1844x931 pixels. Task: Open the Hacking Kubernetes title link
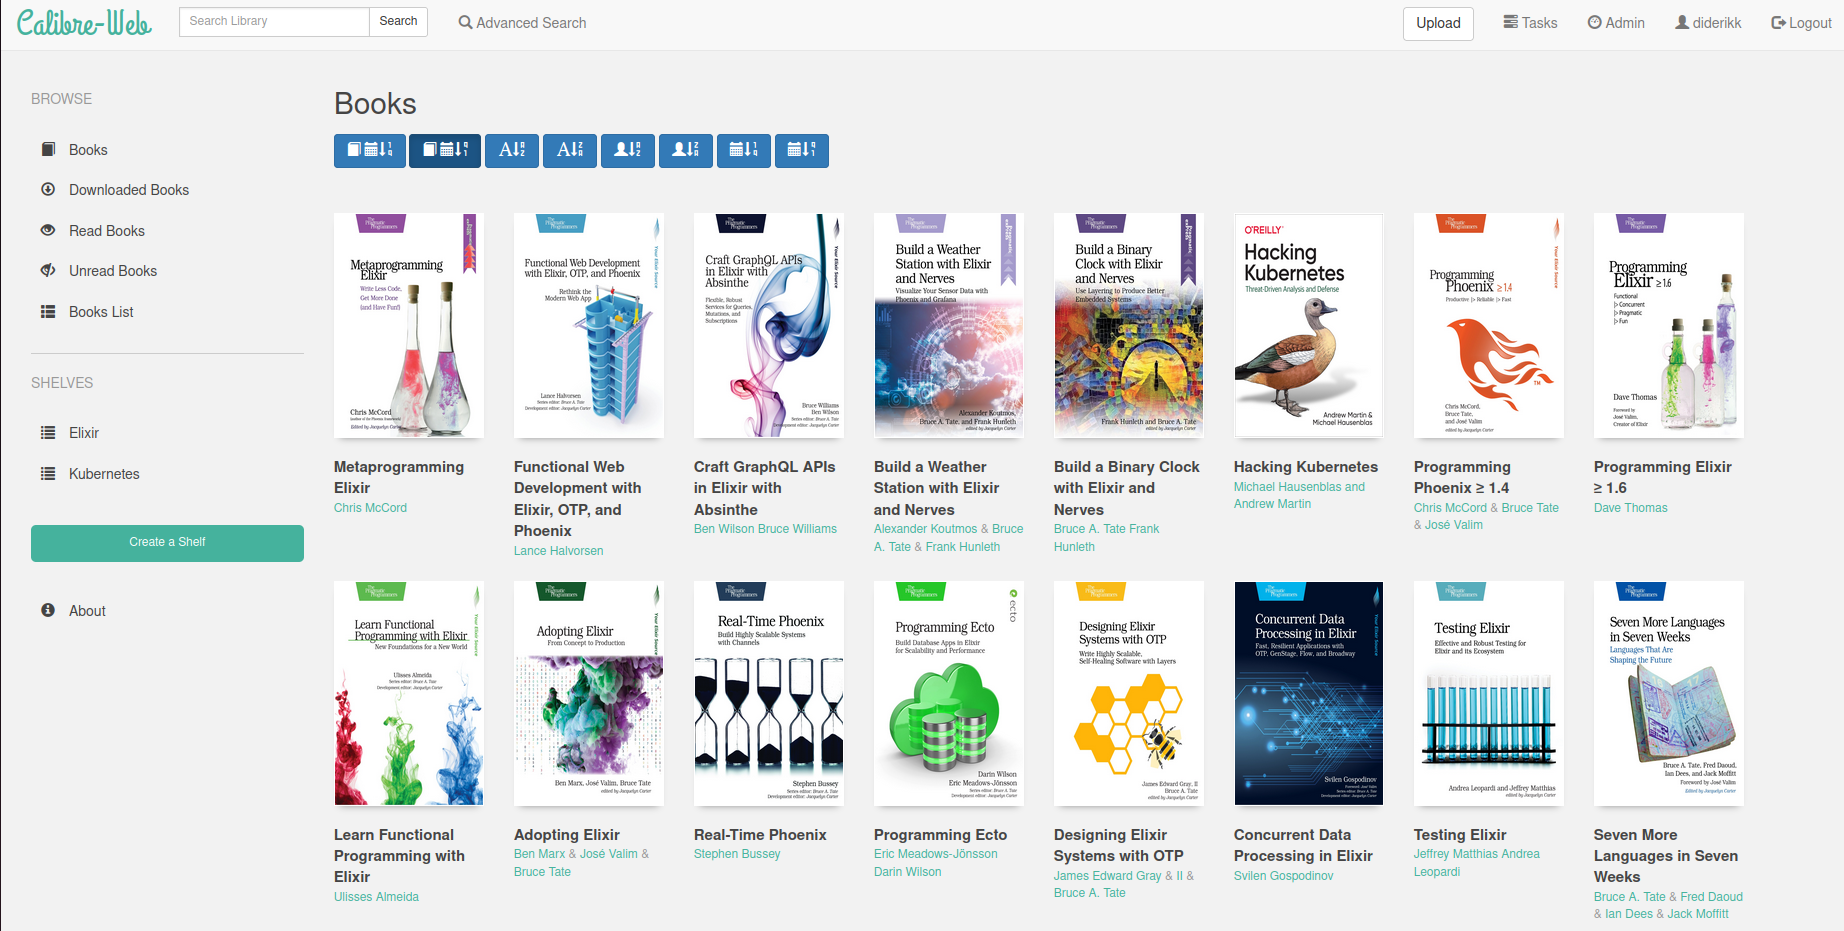click(1305, 467)
